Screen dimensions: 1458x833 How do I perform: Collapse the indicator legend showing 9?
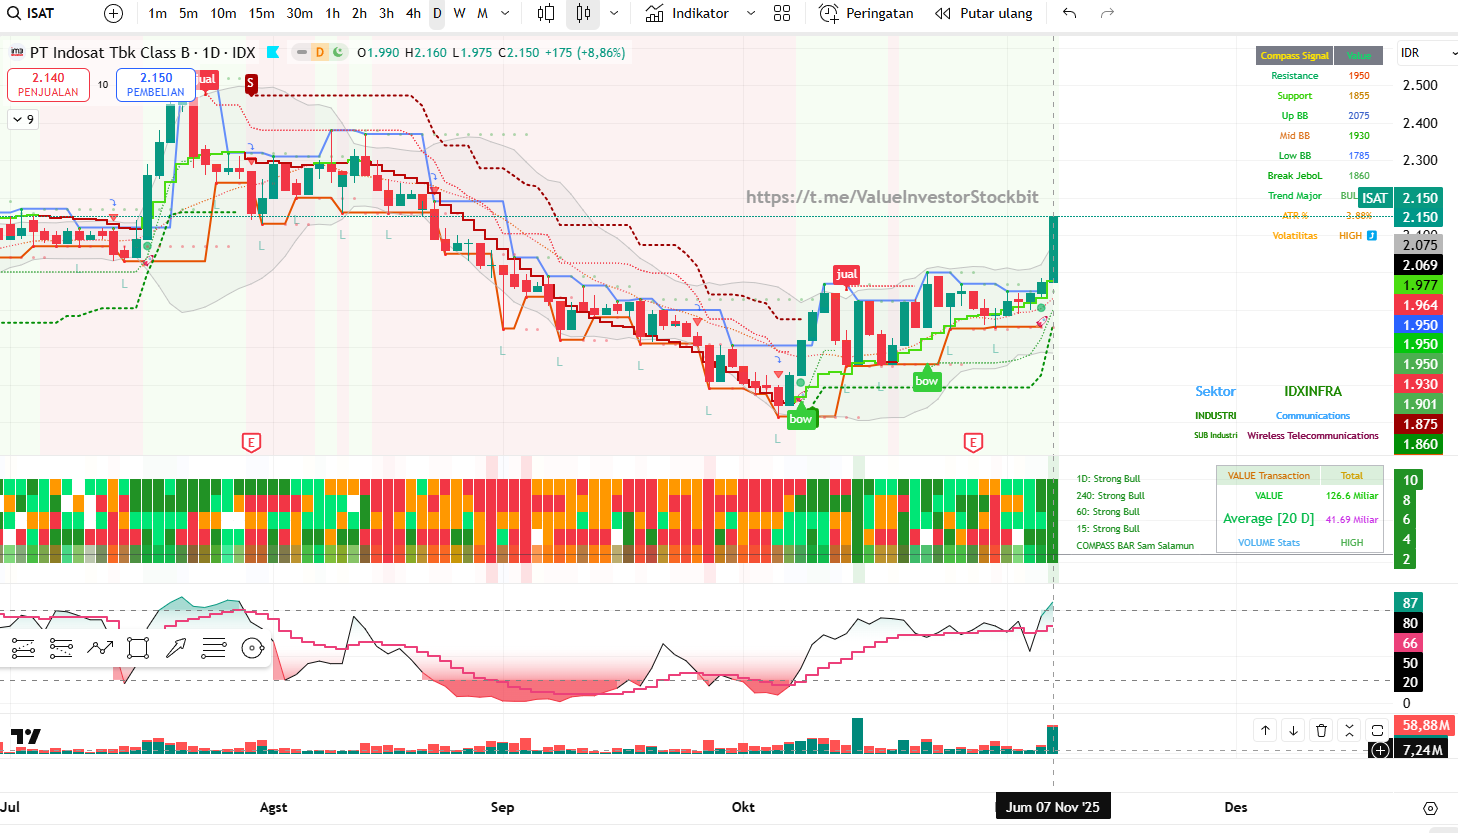pyautogui.click(x=23, y=119)
